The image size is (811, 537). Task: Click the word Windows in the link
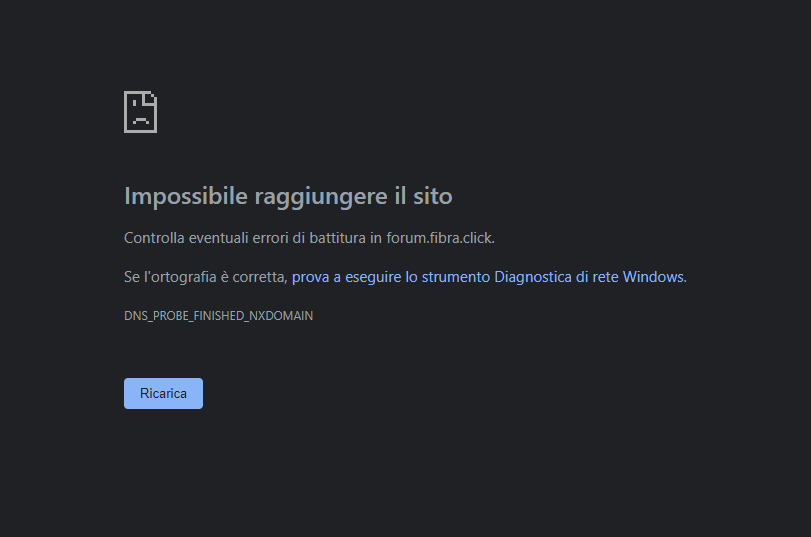point(653,277)
